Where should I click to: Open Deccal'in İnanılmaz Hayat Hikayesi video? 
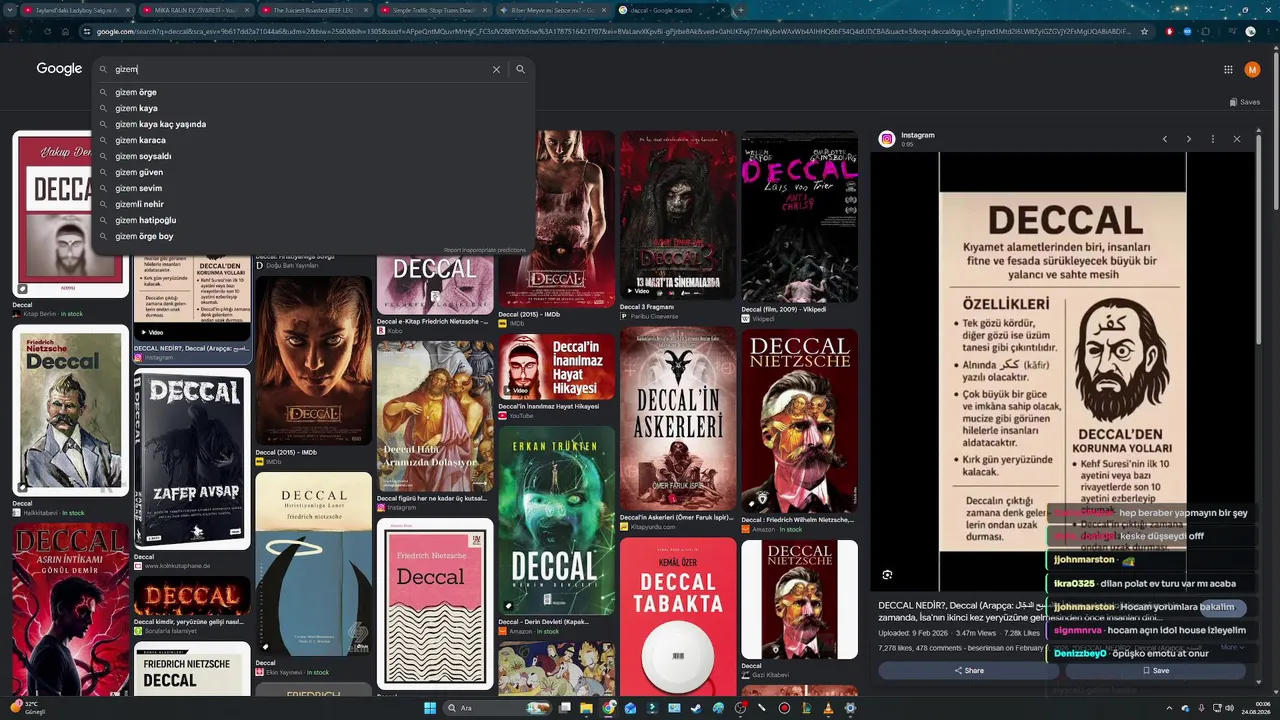(557, 367)
